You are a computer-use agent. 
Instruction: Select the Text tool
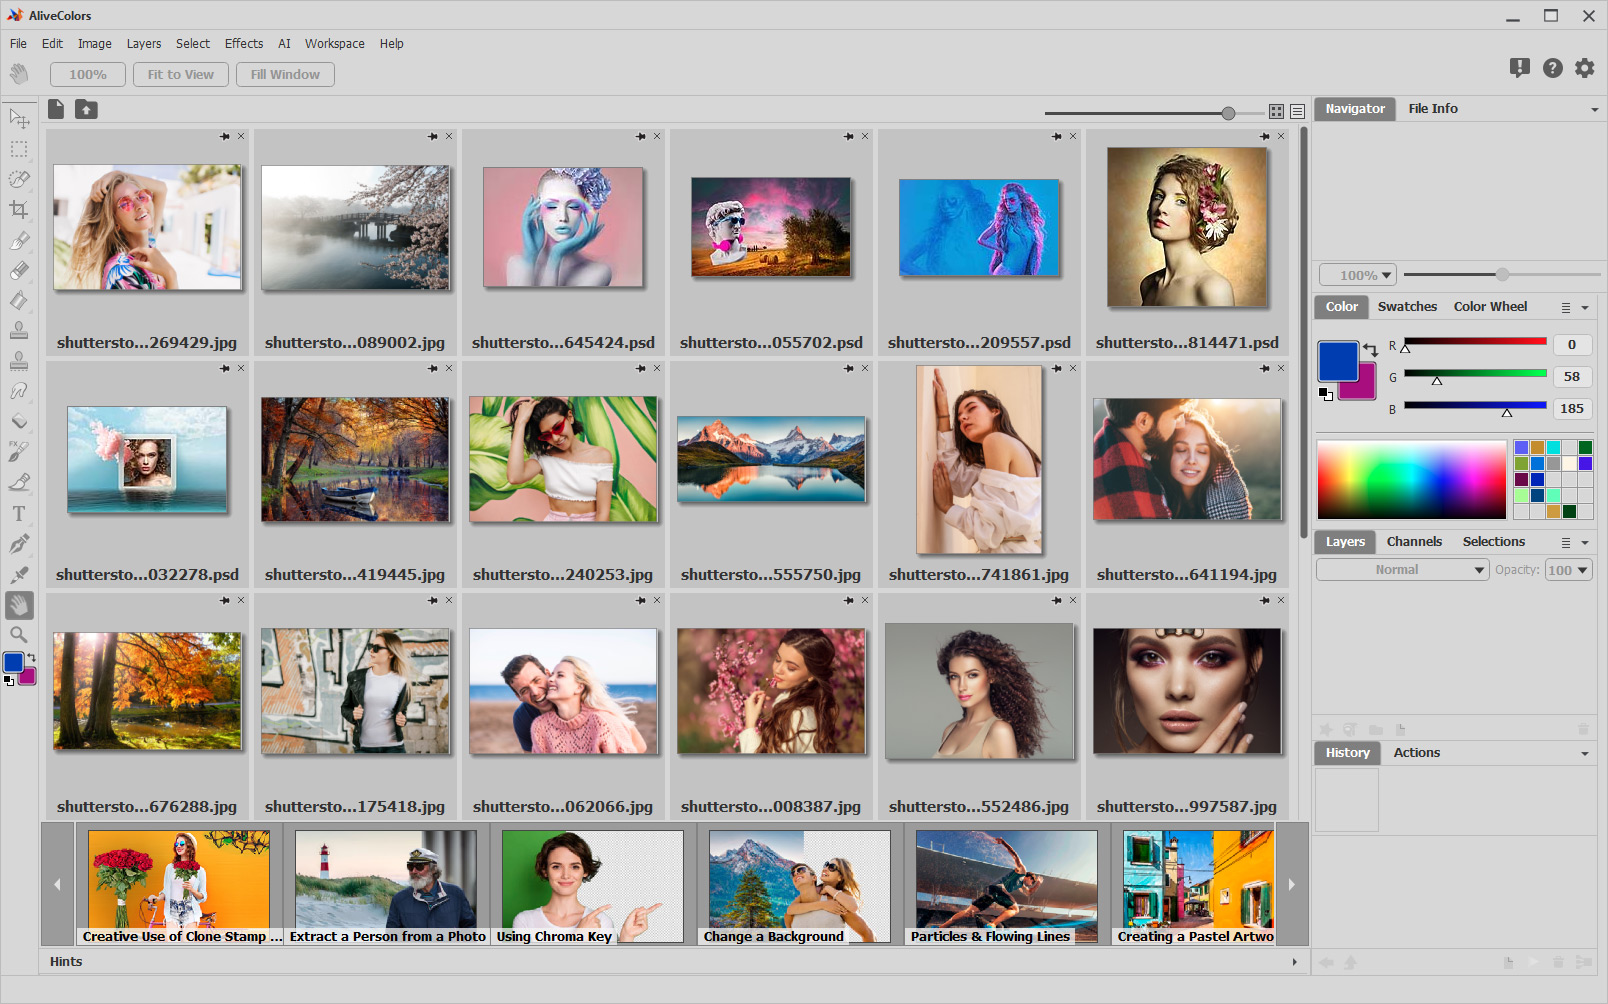pos(19,514)
